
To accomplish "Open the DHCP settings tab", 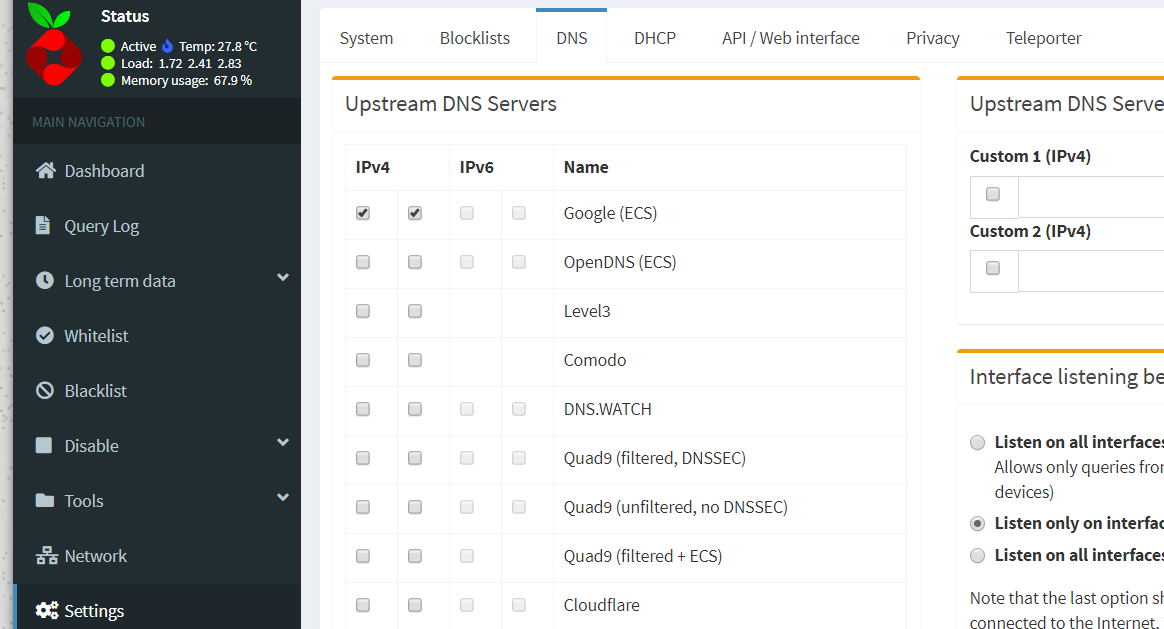I will coord(655,38).
